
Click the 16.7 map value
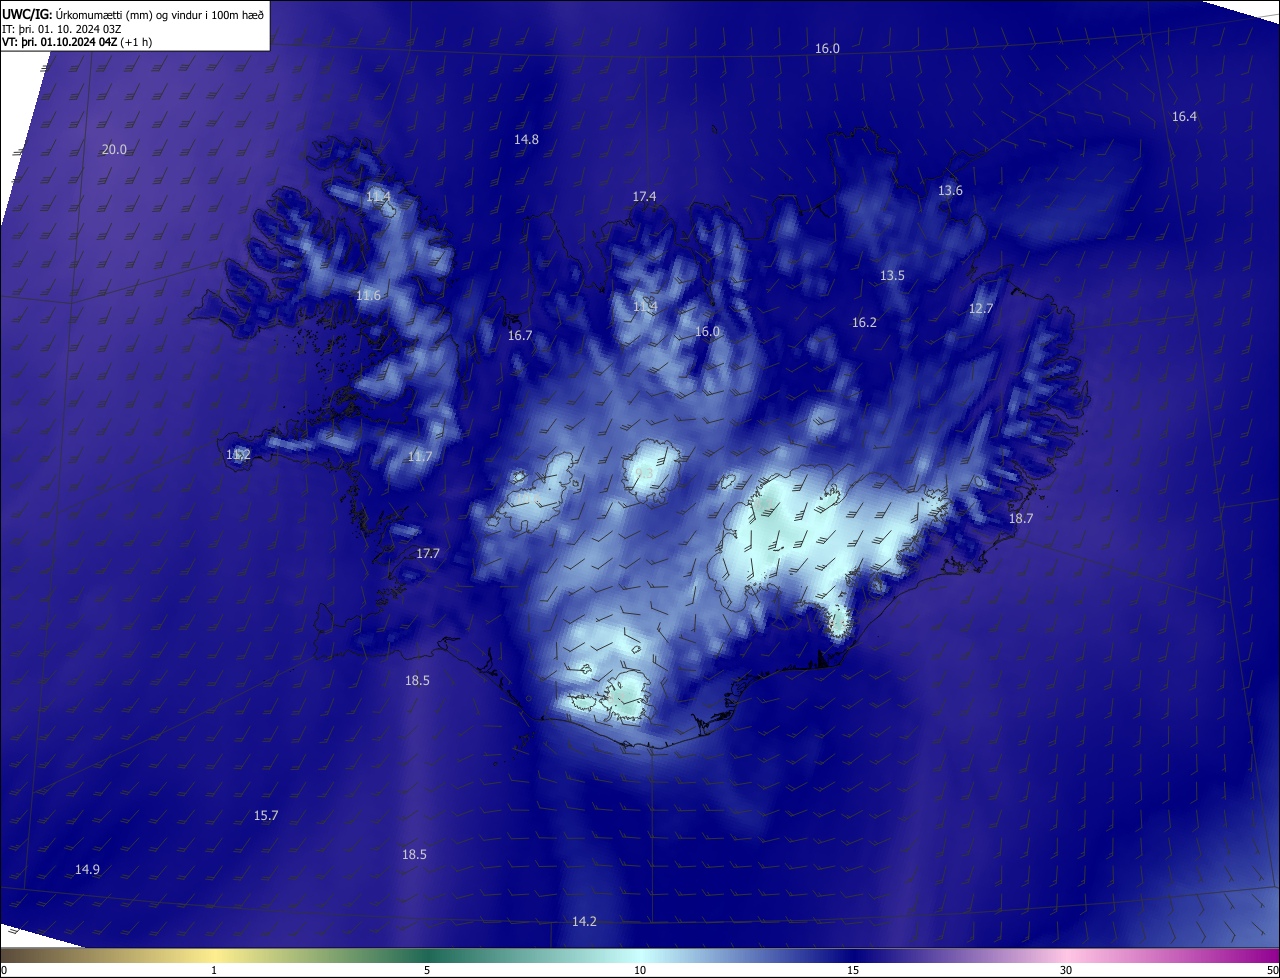coord(520,336)
